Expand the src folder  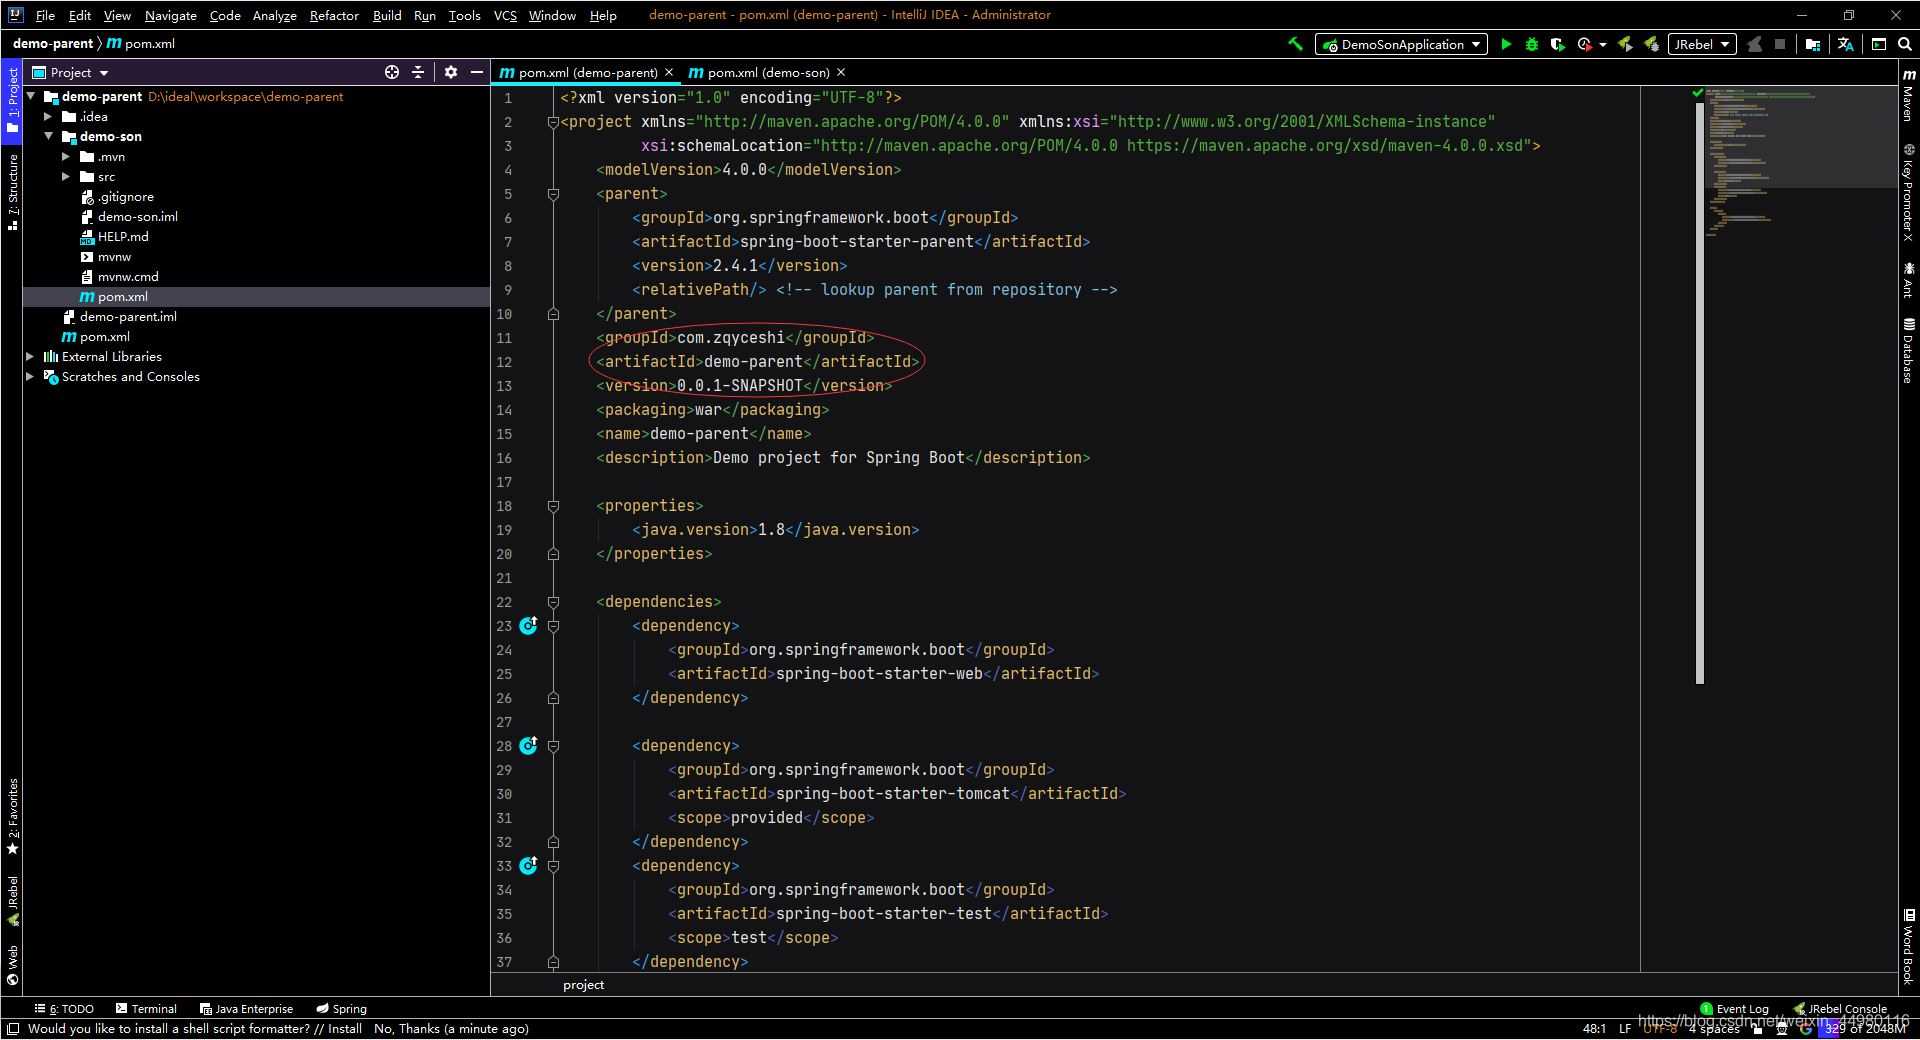coord(68,176)
